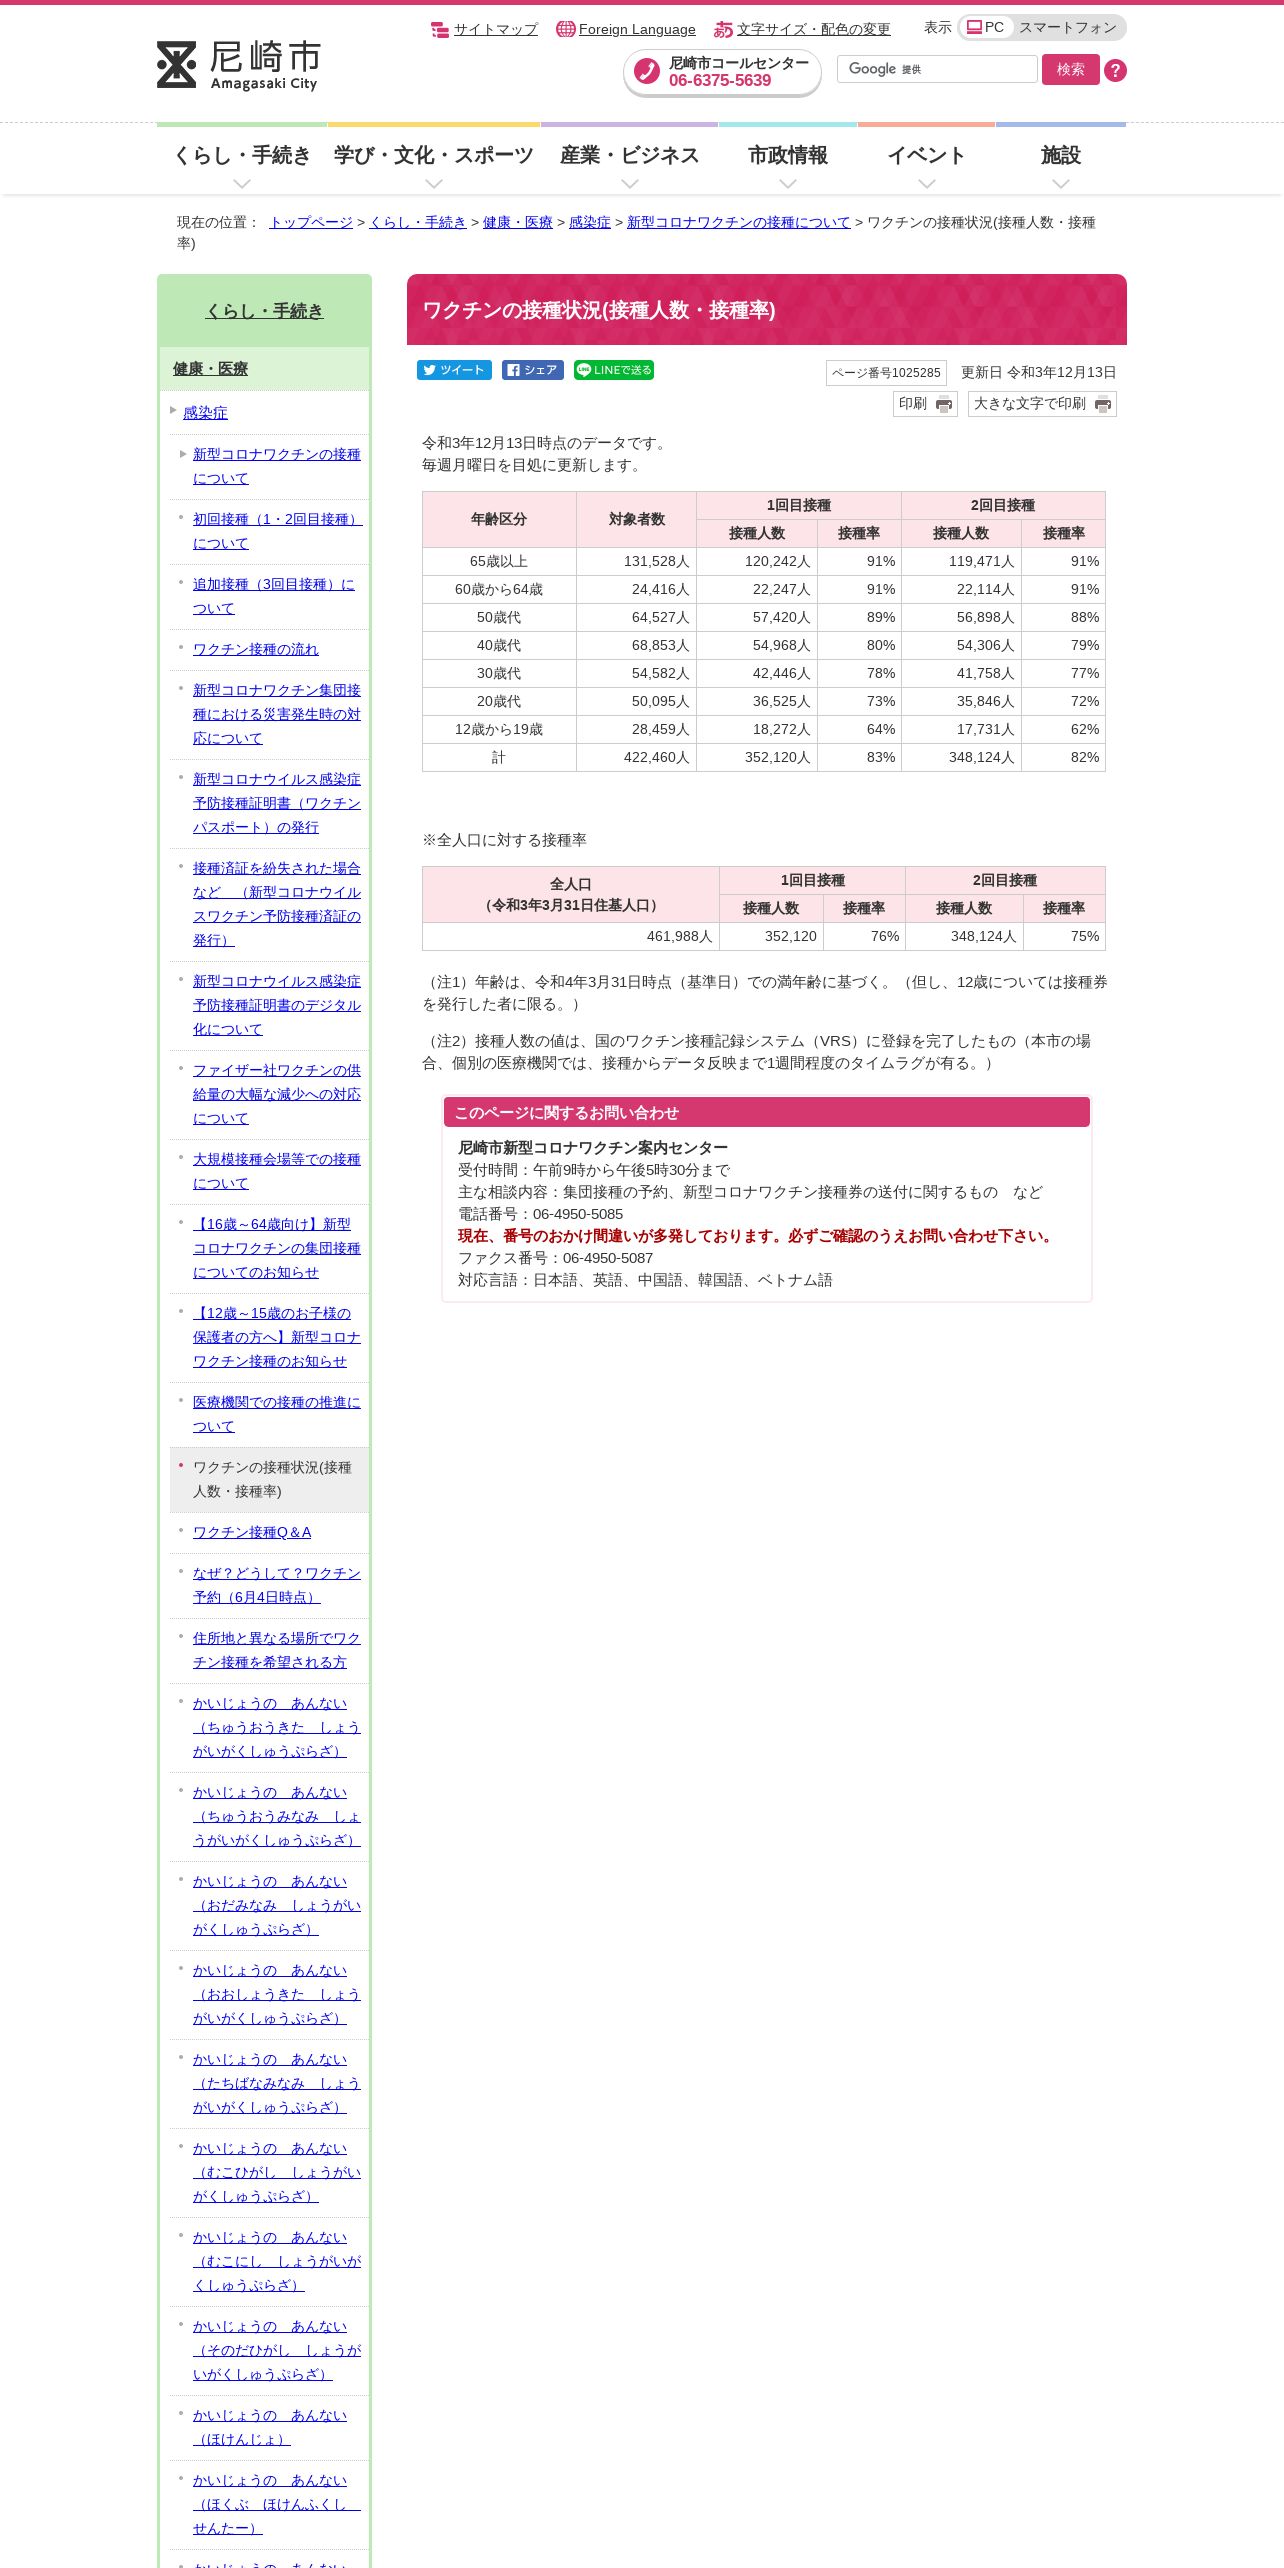
Task: Open かいじょうのあんない たちばなみなみ link
Action: pyautogui.click(x=276, y=2083)
